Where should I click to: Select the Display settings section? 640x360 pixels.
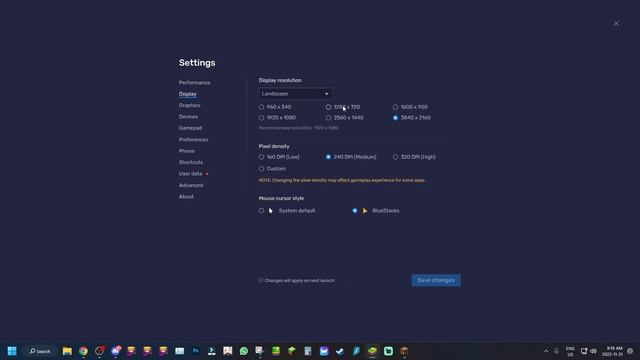tap(187, 94)
